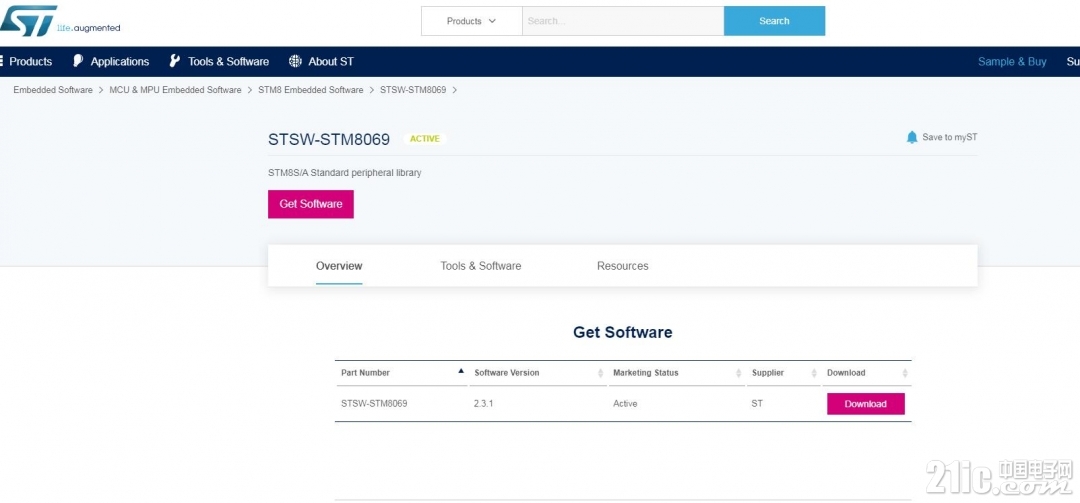Click the STM8S/A Standard peripheral library description
The image size is (1080, 503).
(x=344, y=173)
